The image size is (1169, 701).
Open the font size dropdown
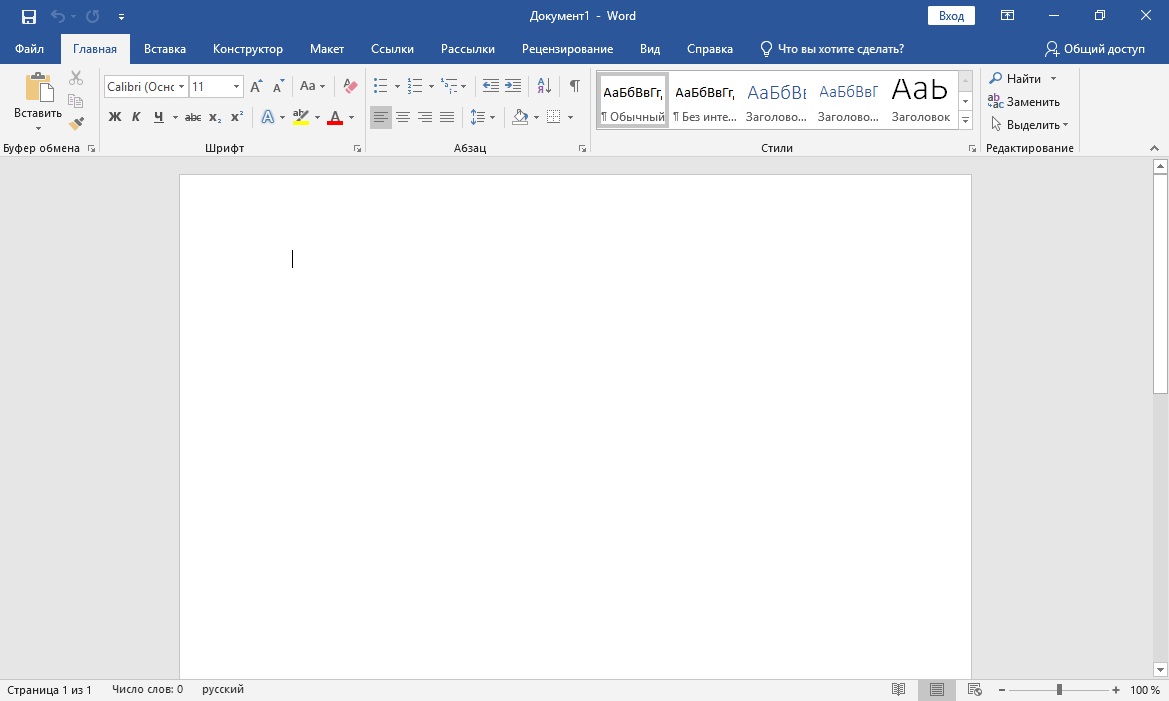tap(236, 86)
